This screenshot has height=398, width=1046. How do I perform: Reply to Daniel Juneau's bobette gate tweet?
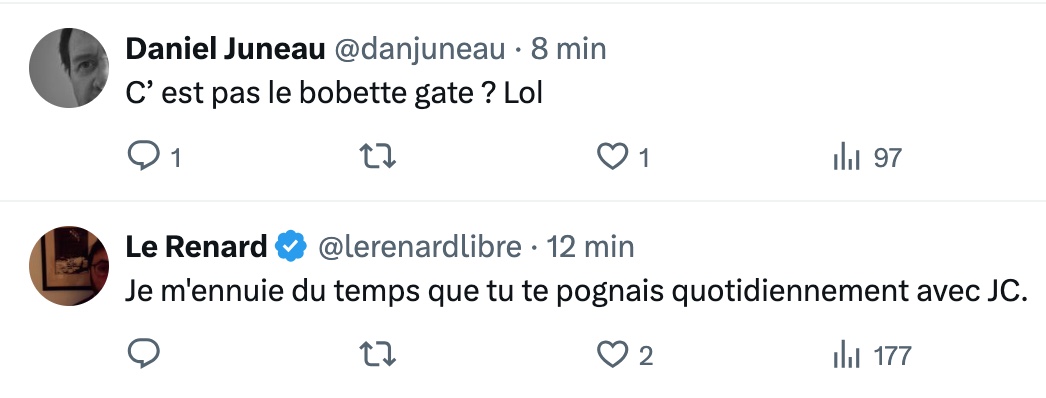pos(143,157)
